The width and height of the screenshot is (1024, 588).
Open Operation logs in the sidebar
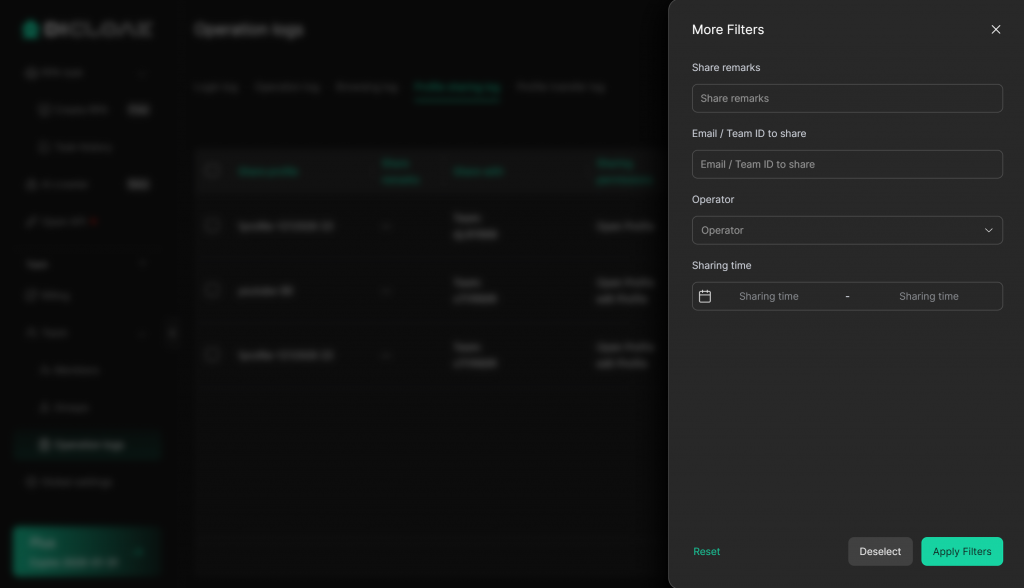[x=89, y=445]
